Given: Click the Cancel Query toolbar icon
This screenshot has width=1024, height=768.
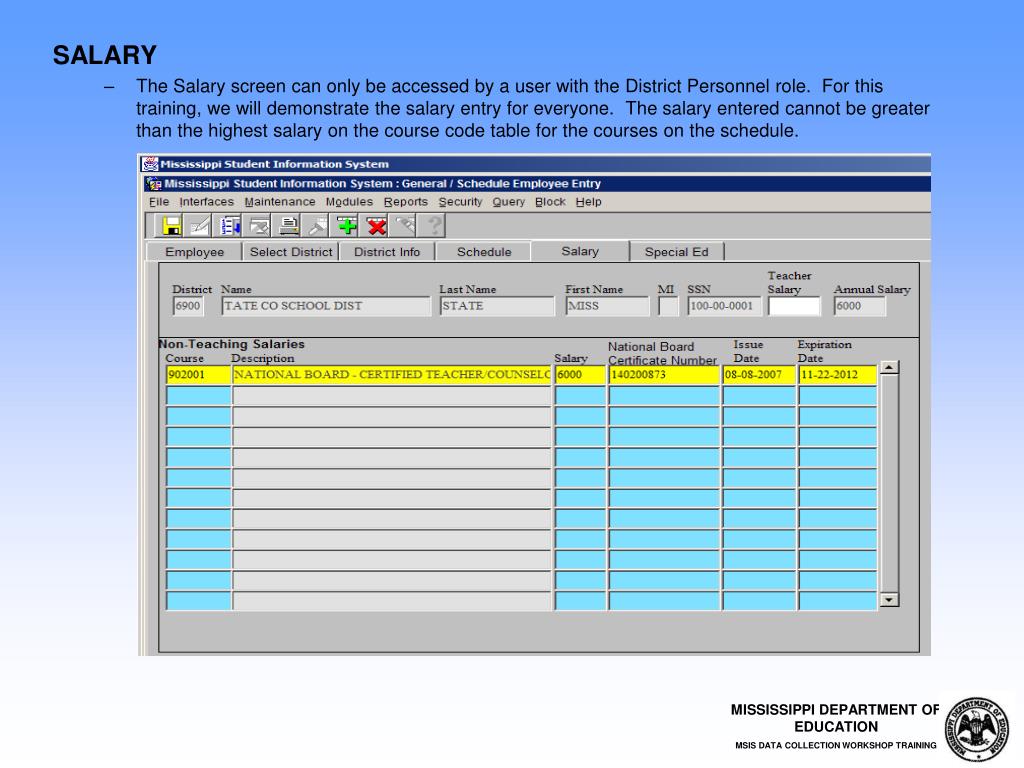Looking at the screenshot, I should (x=259, y=226).
